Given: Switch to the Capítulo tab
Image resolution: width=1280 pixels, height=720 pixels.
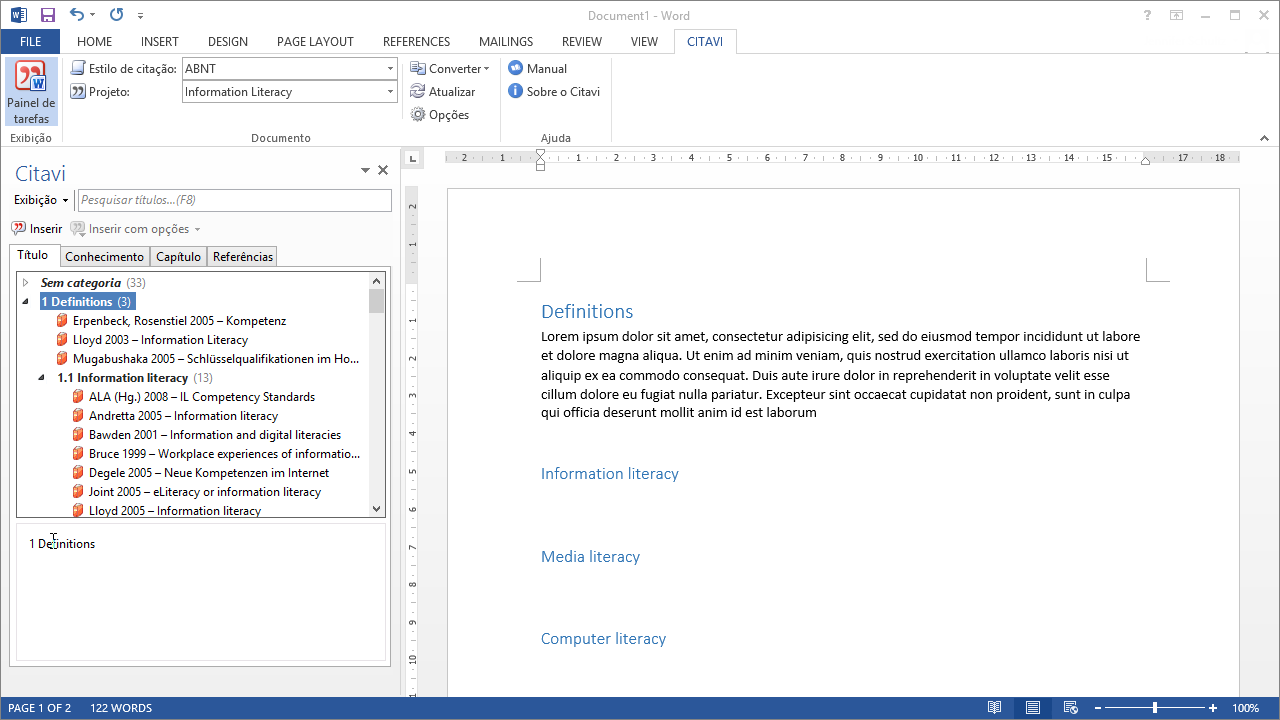Looking at the screenshot, I should (x=178, y=257).
